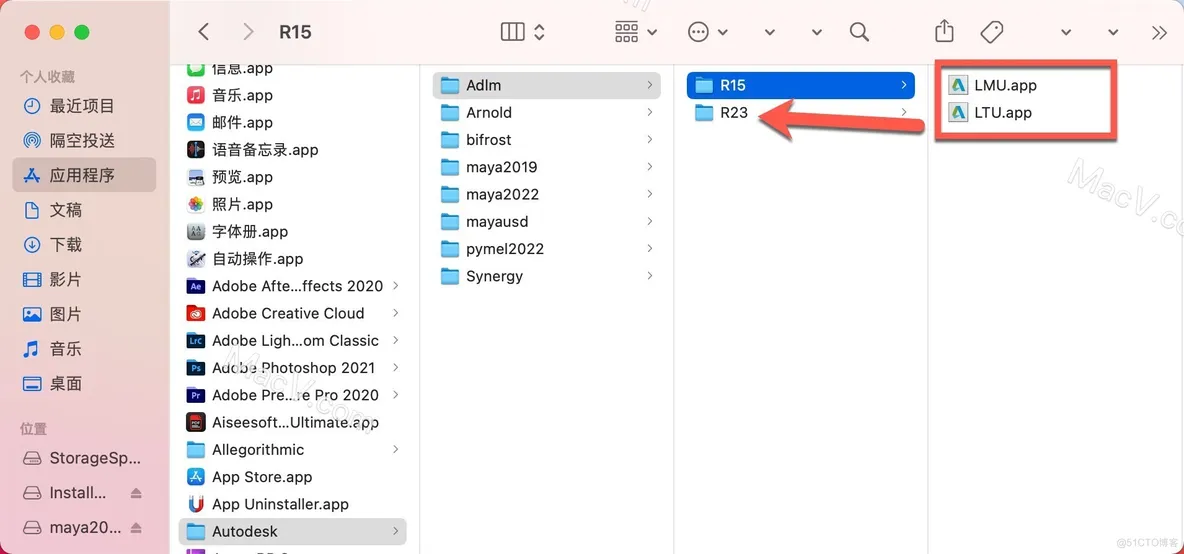Select 自动操作.app icon

pos(196,259)
